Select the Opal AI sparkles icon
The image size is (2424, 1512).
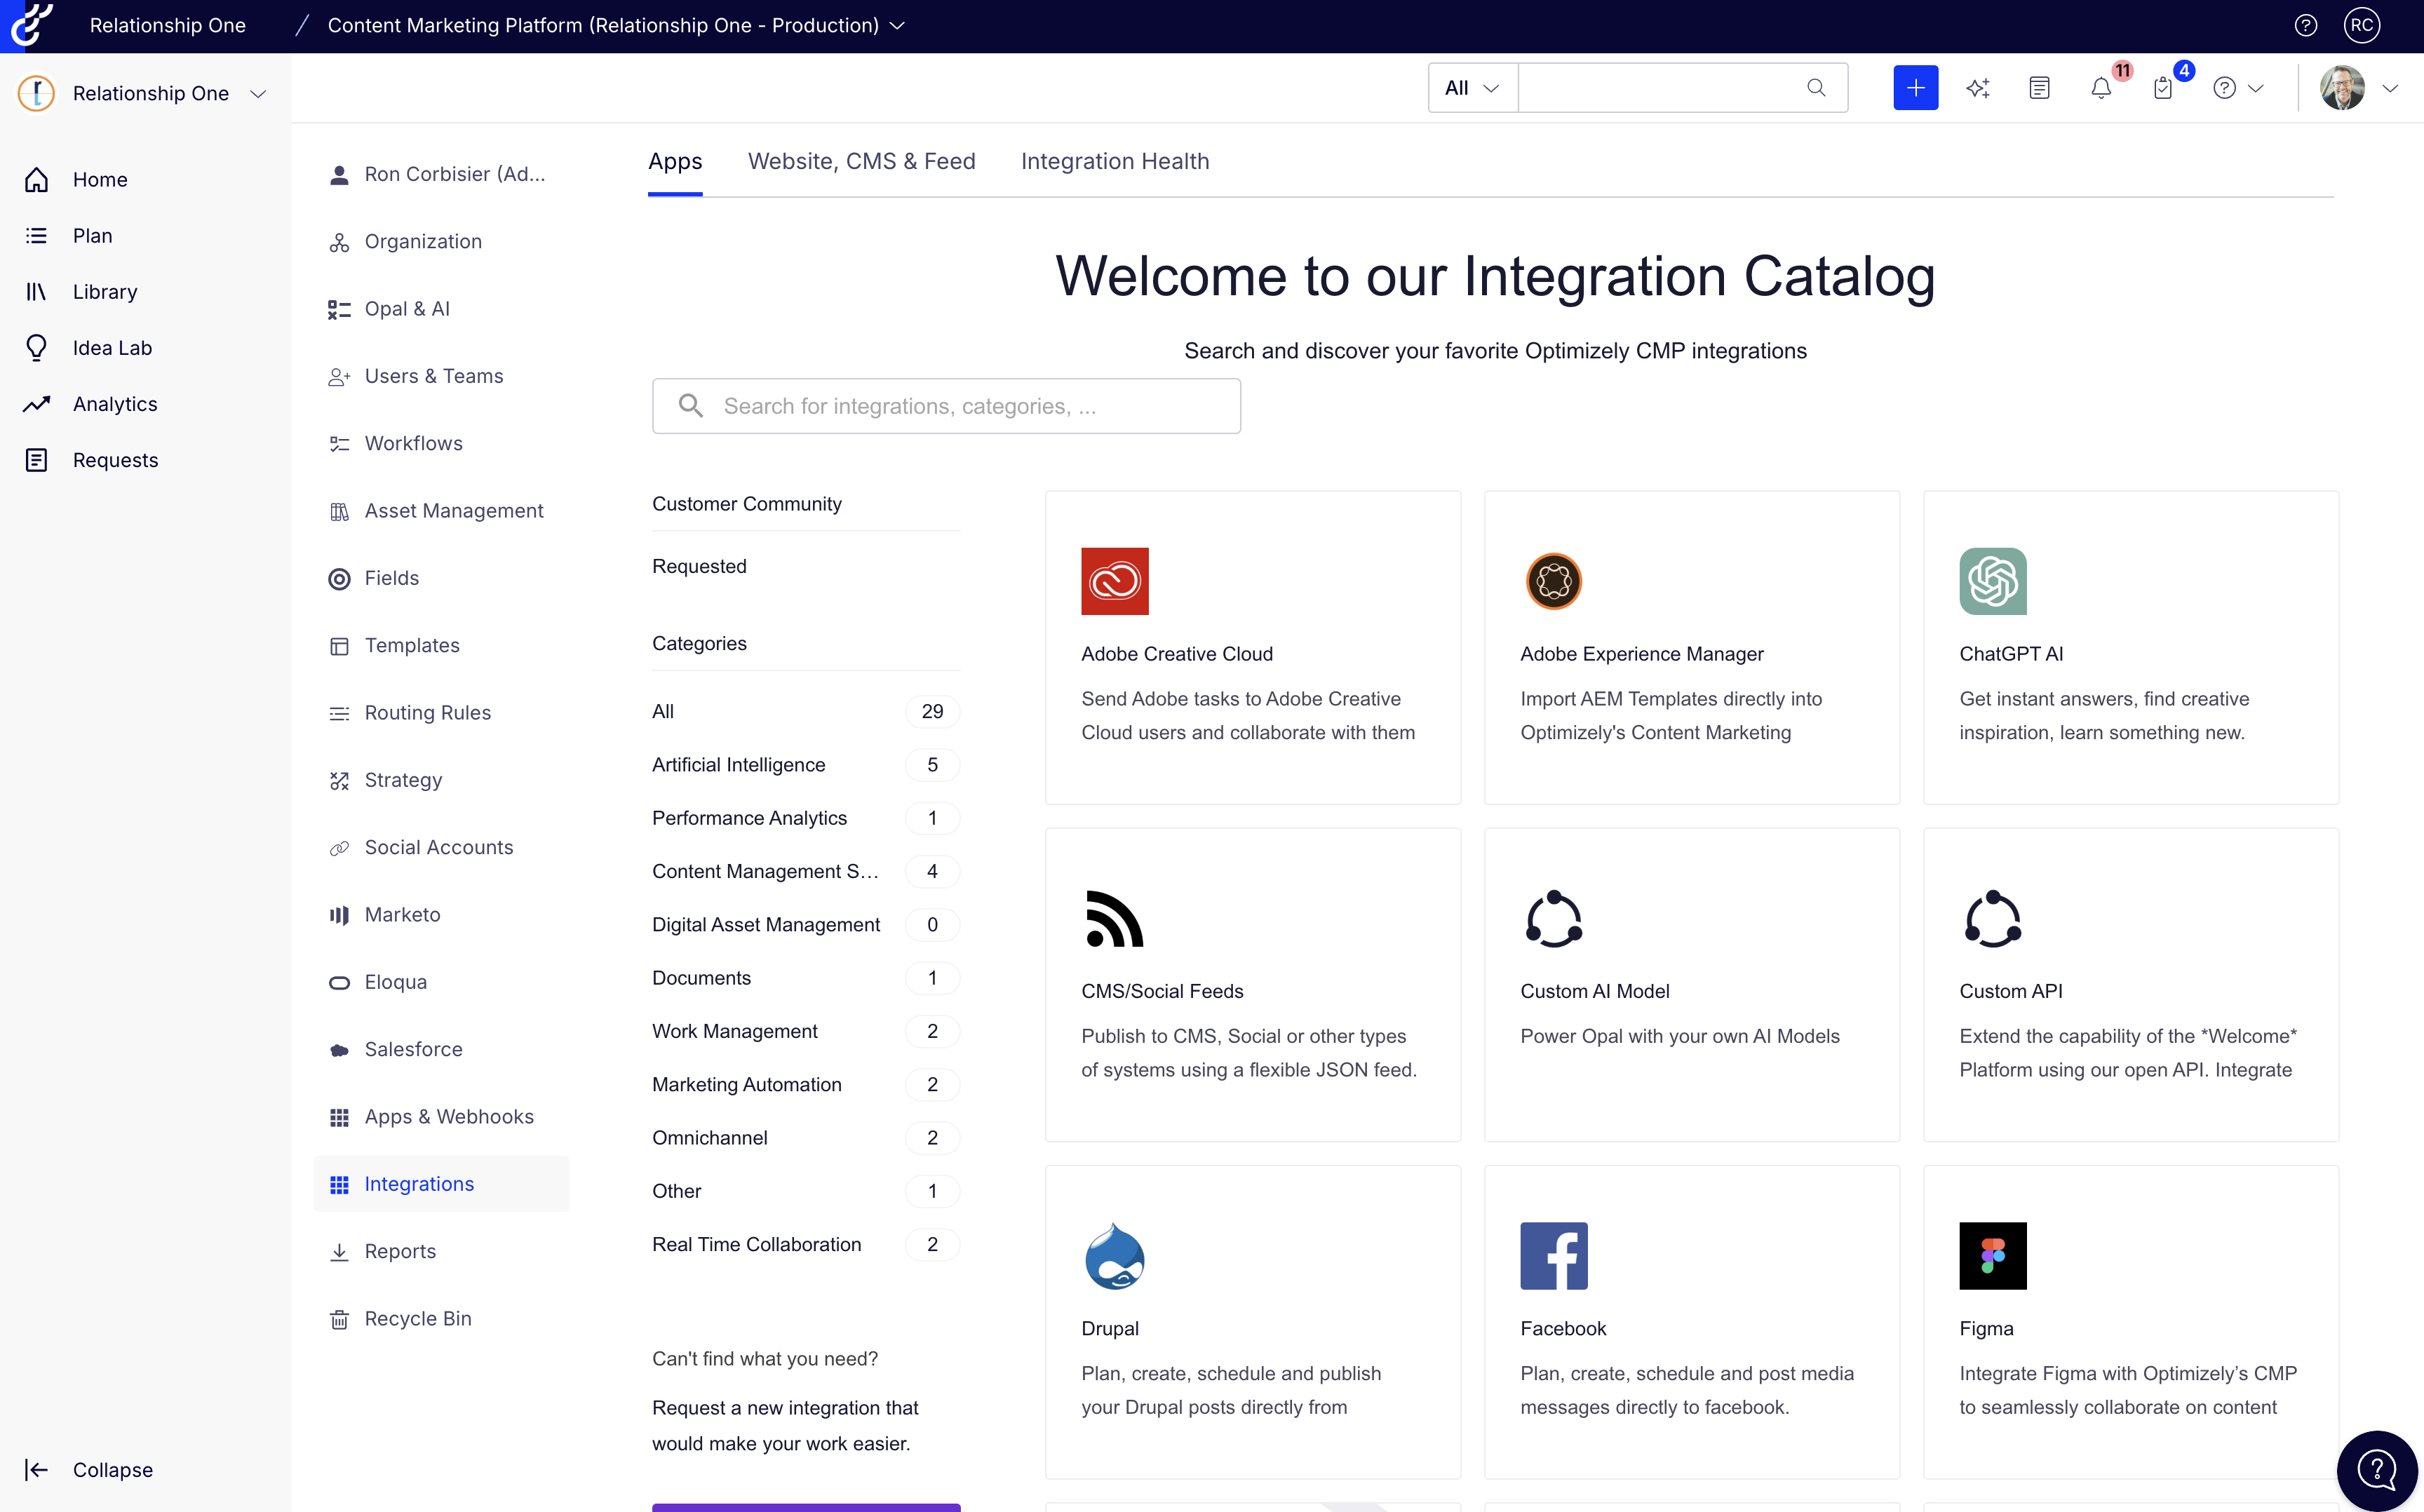pyautogui.click(x=1978, y=88)
